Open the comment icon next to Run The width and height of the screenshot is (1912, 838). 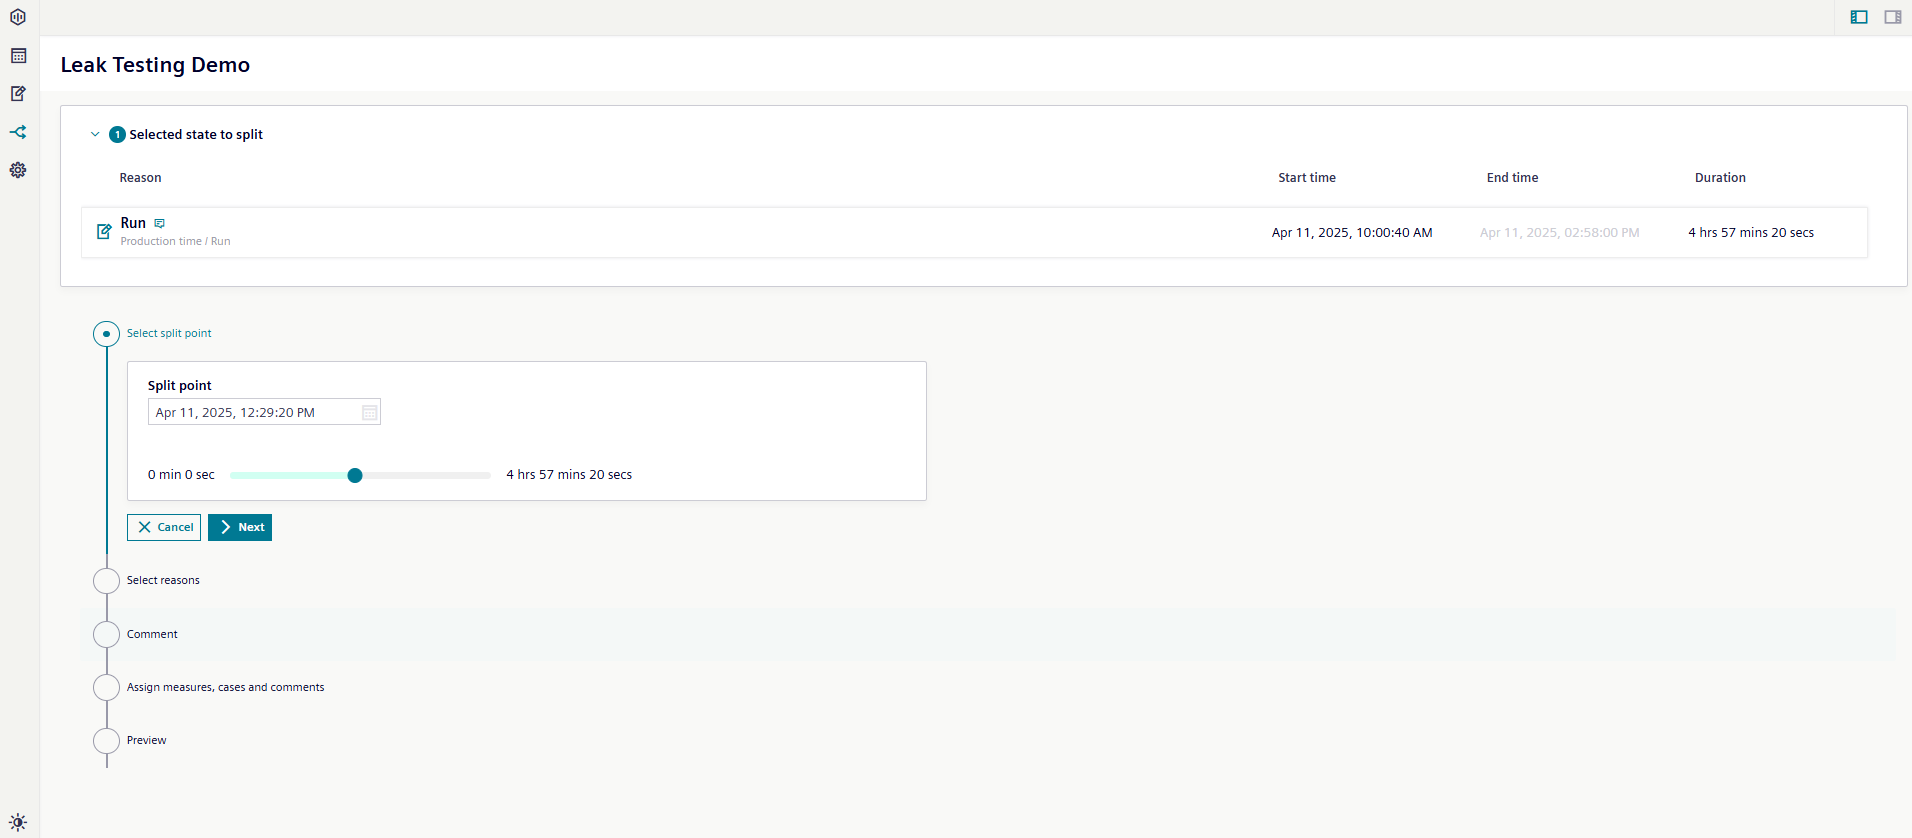160,223
